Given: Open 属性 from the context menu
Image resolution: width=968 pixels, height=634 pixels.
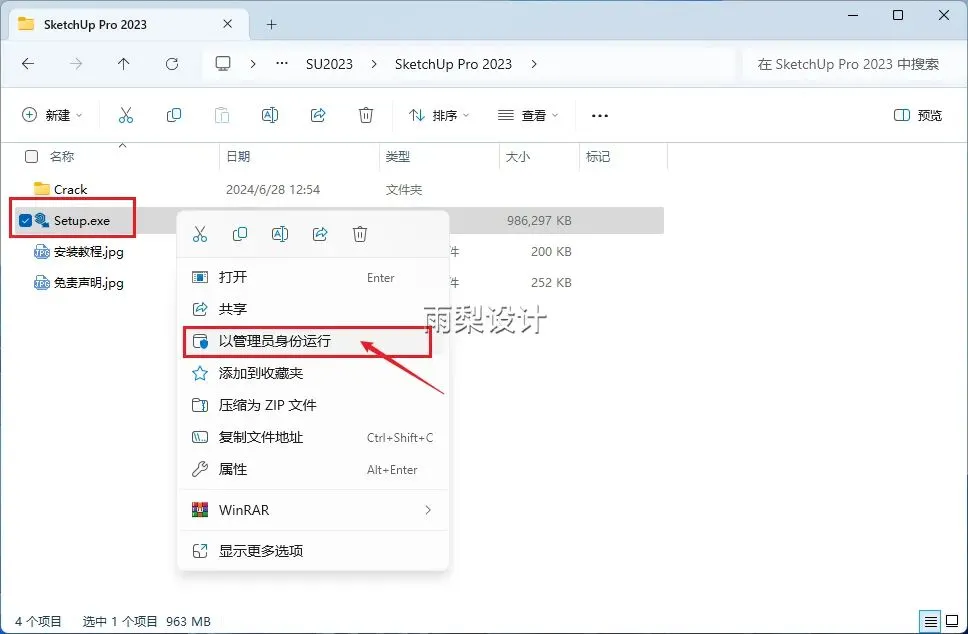Looking at the screenshot, I should click(x=313, y=470).
